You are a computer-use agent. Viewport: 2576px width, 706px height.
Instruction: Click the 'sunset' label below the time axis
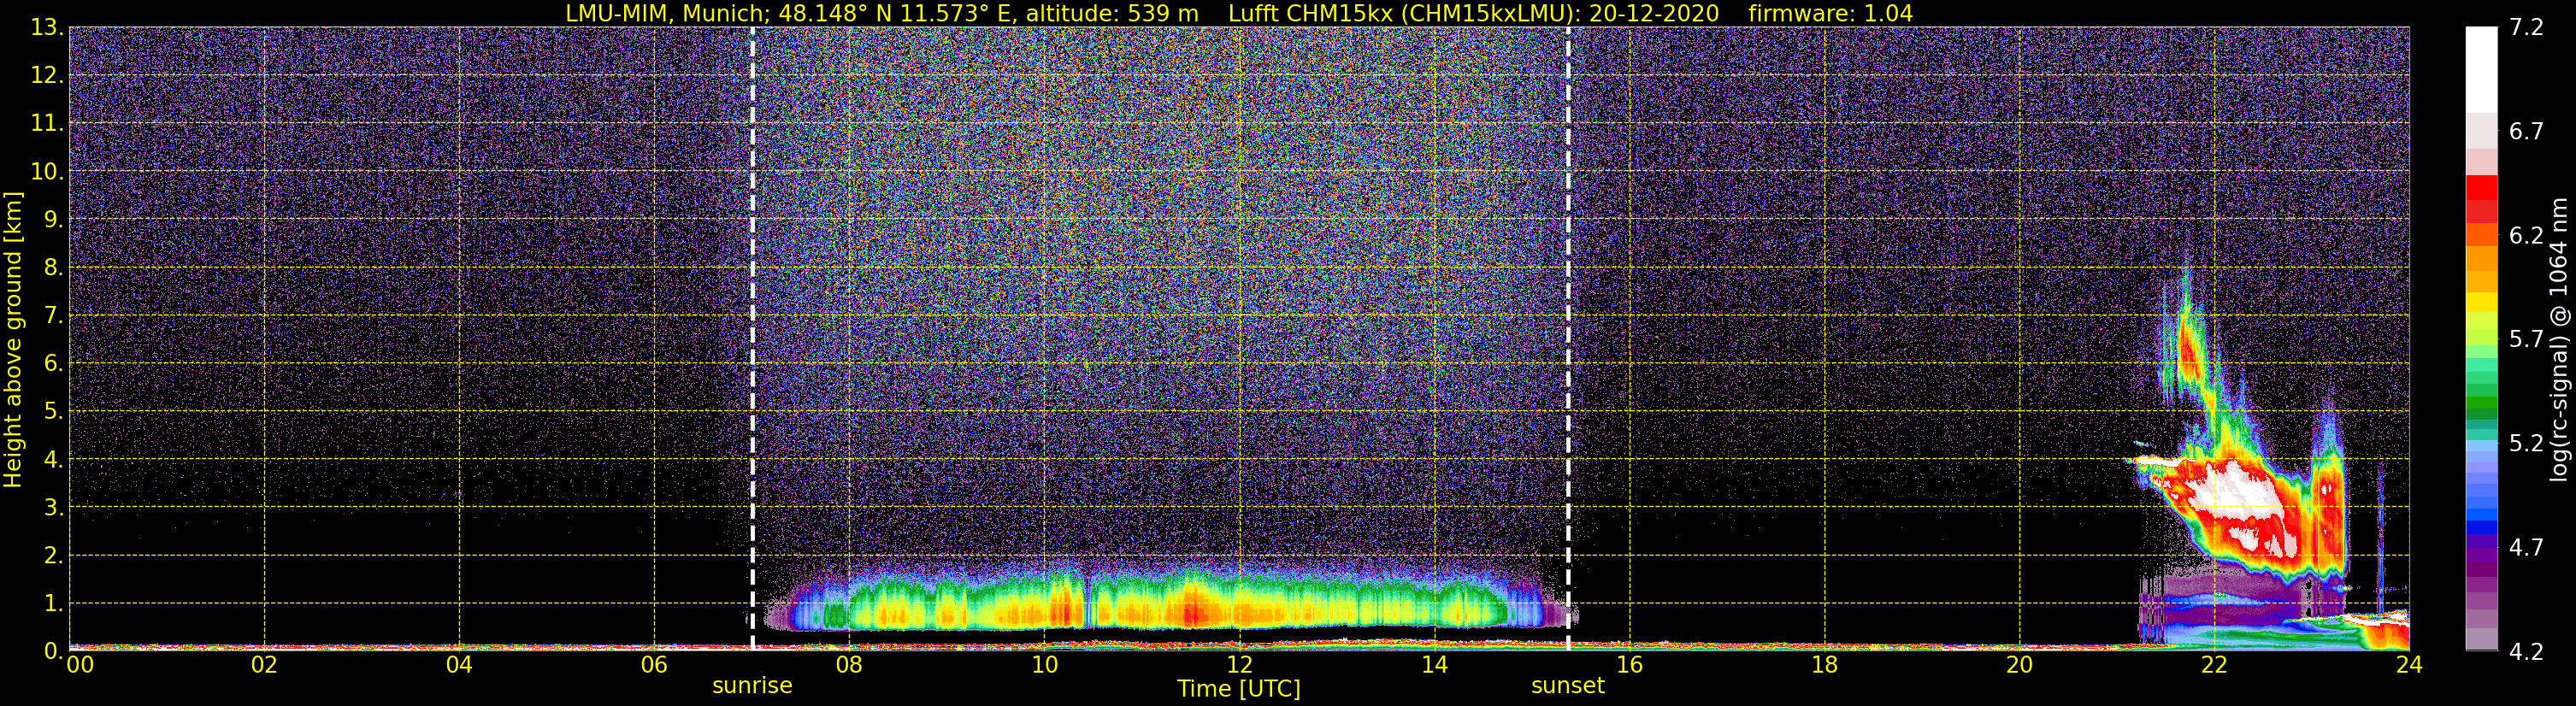coord(1567,686)
